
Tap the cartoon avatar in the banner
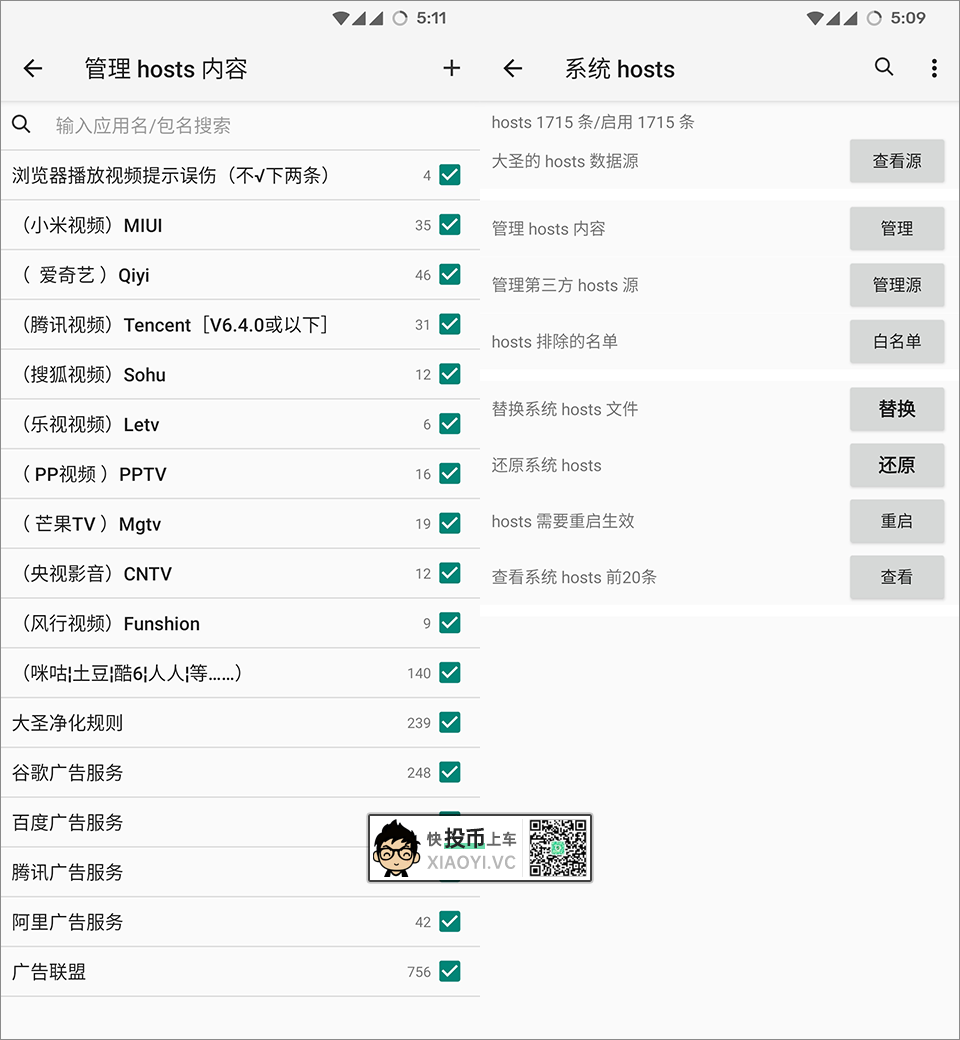point(397,849)
